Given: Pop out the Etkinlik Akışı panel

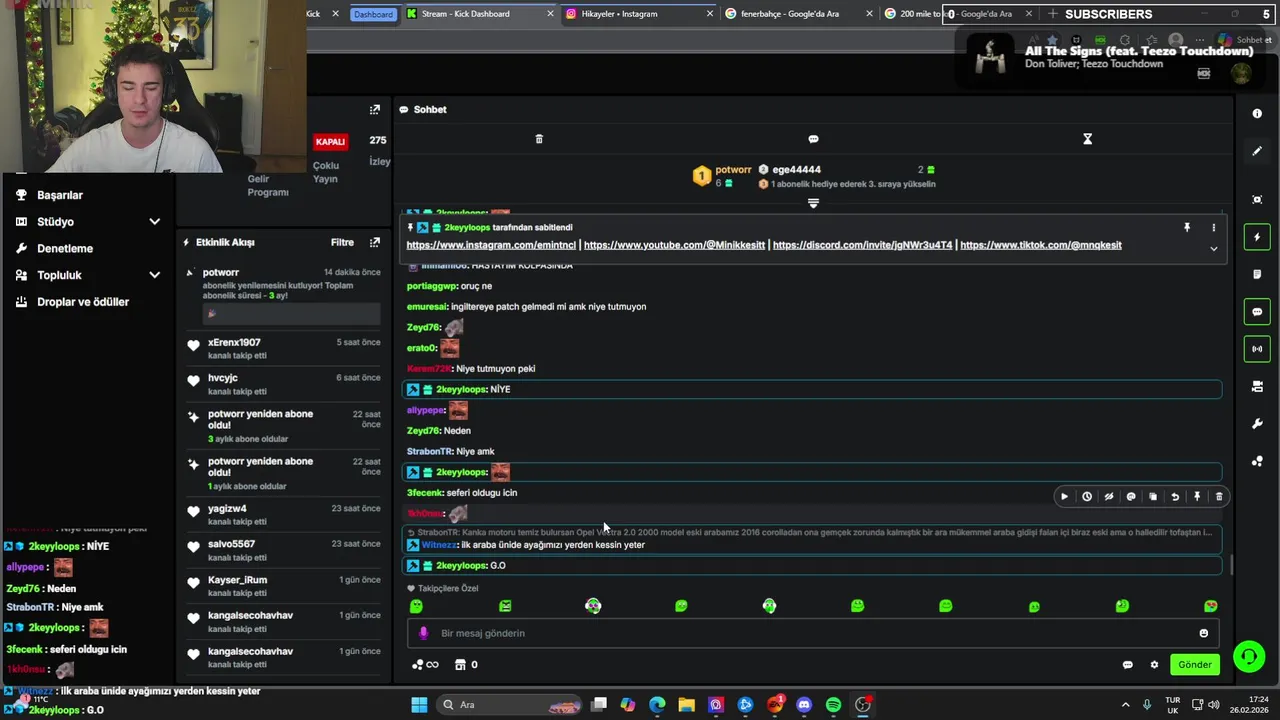Looking at the screenshot, I should point(375,242).
